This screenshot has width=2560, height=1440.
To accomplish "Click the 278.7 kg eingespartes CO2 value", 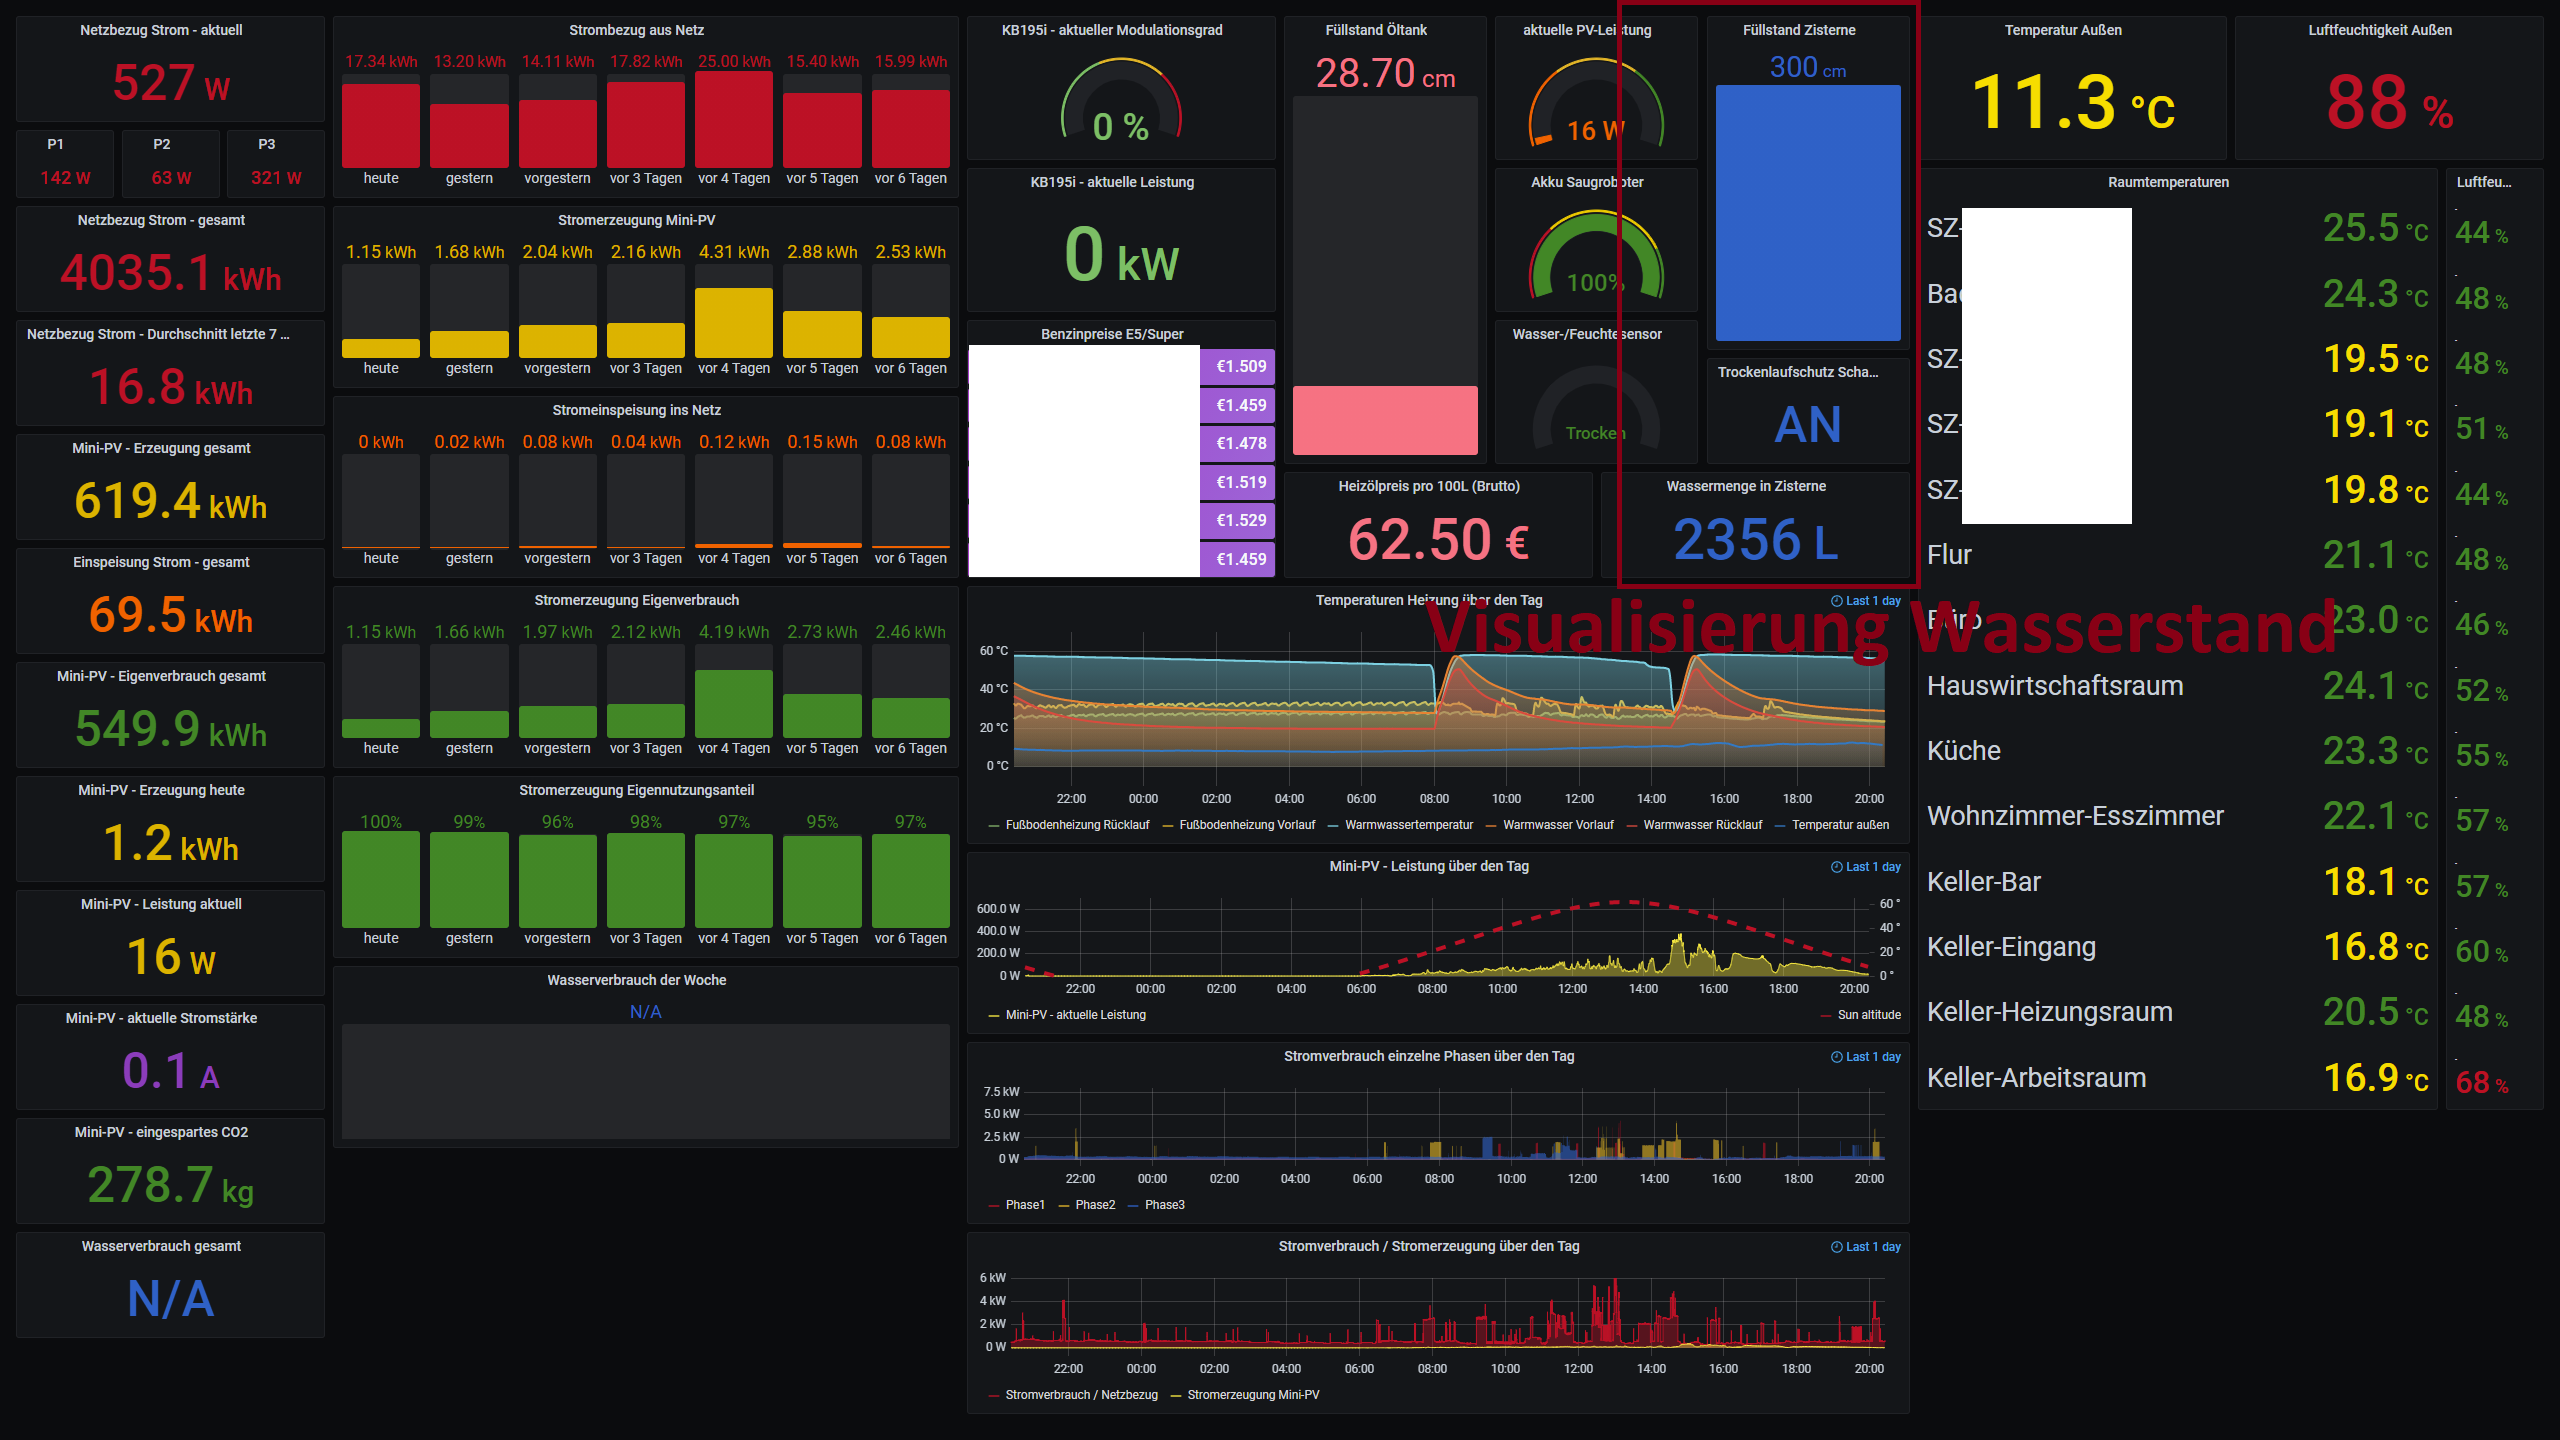I will tap(171, 1185).
